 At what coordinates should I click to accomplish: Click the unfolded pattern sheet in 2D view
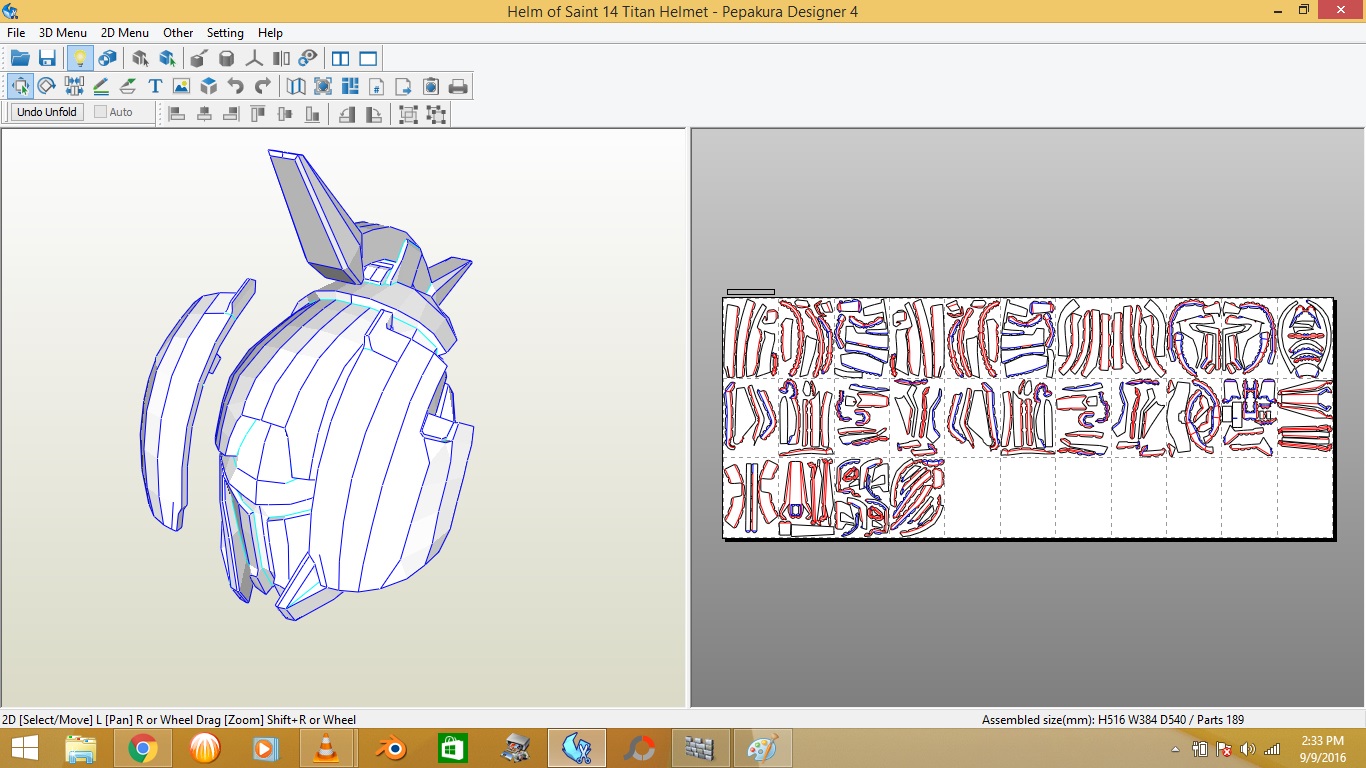pos(1028,418)
